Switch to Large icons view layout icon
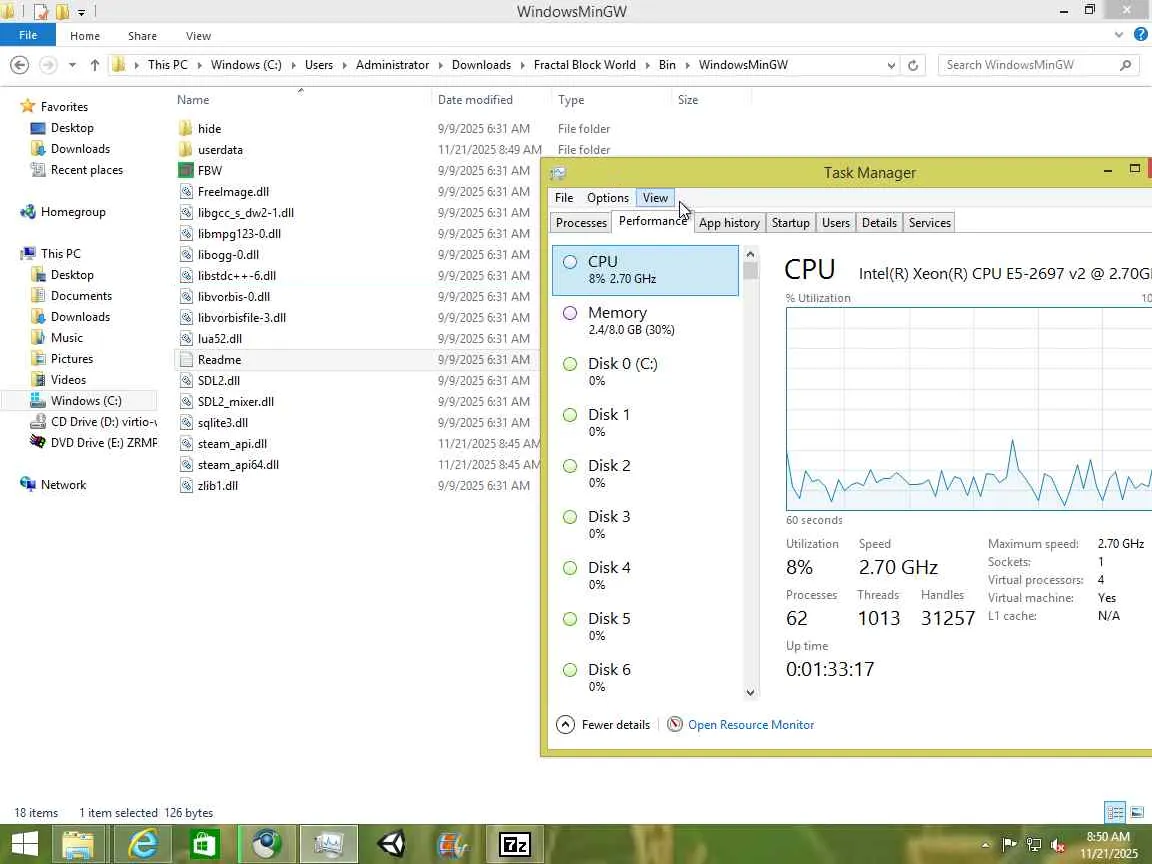The image size is (1152, 864). [1137, 813]
